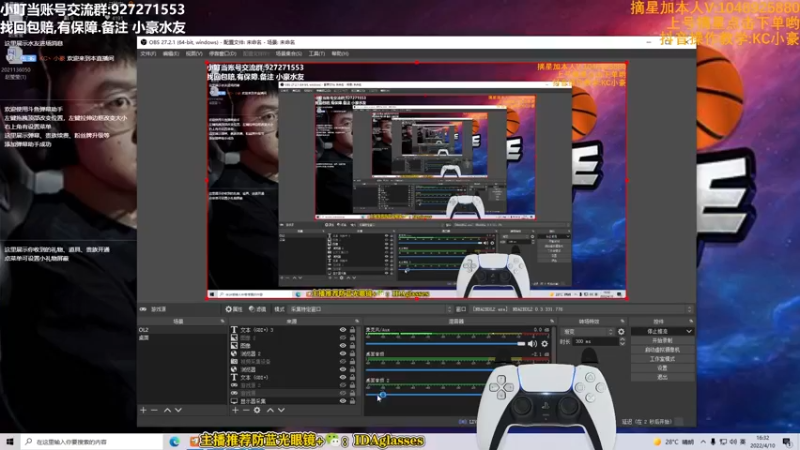Open the 场景集合(S) menu
This screenshot has width=800, height=450.
[x=288, y=54]
